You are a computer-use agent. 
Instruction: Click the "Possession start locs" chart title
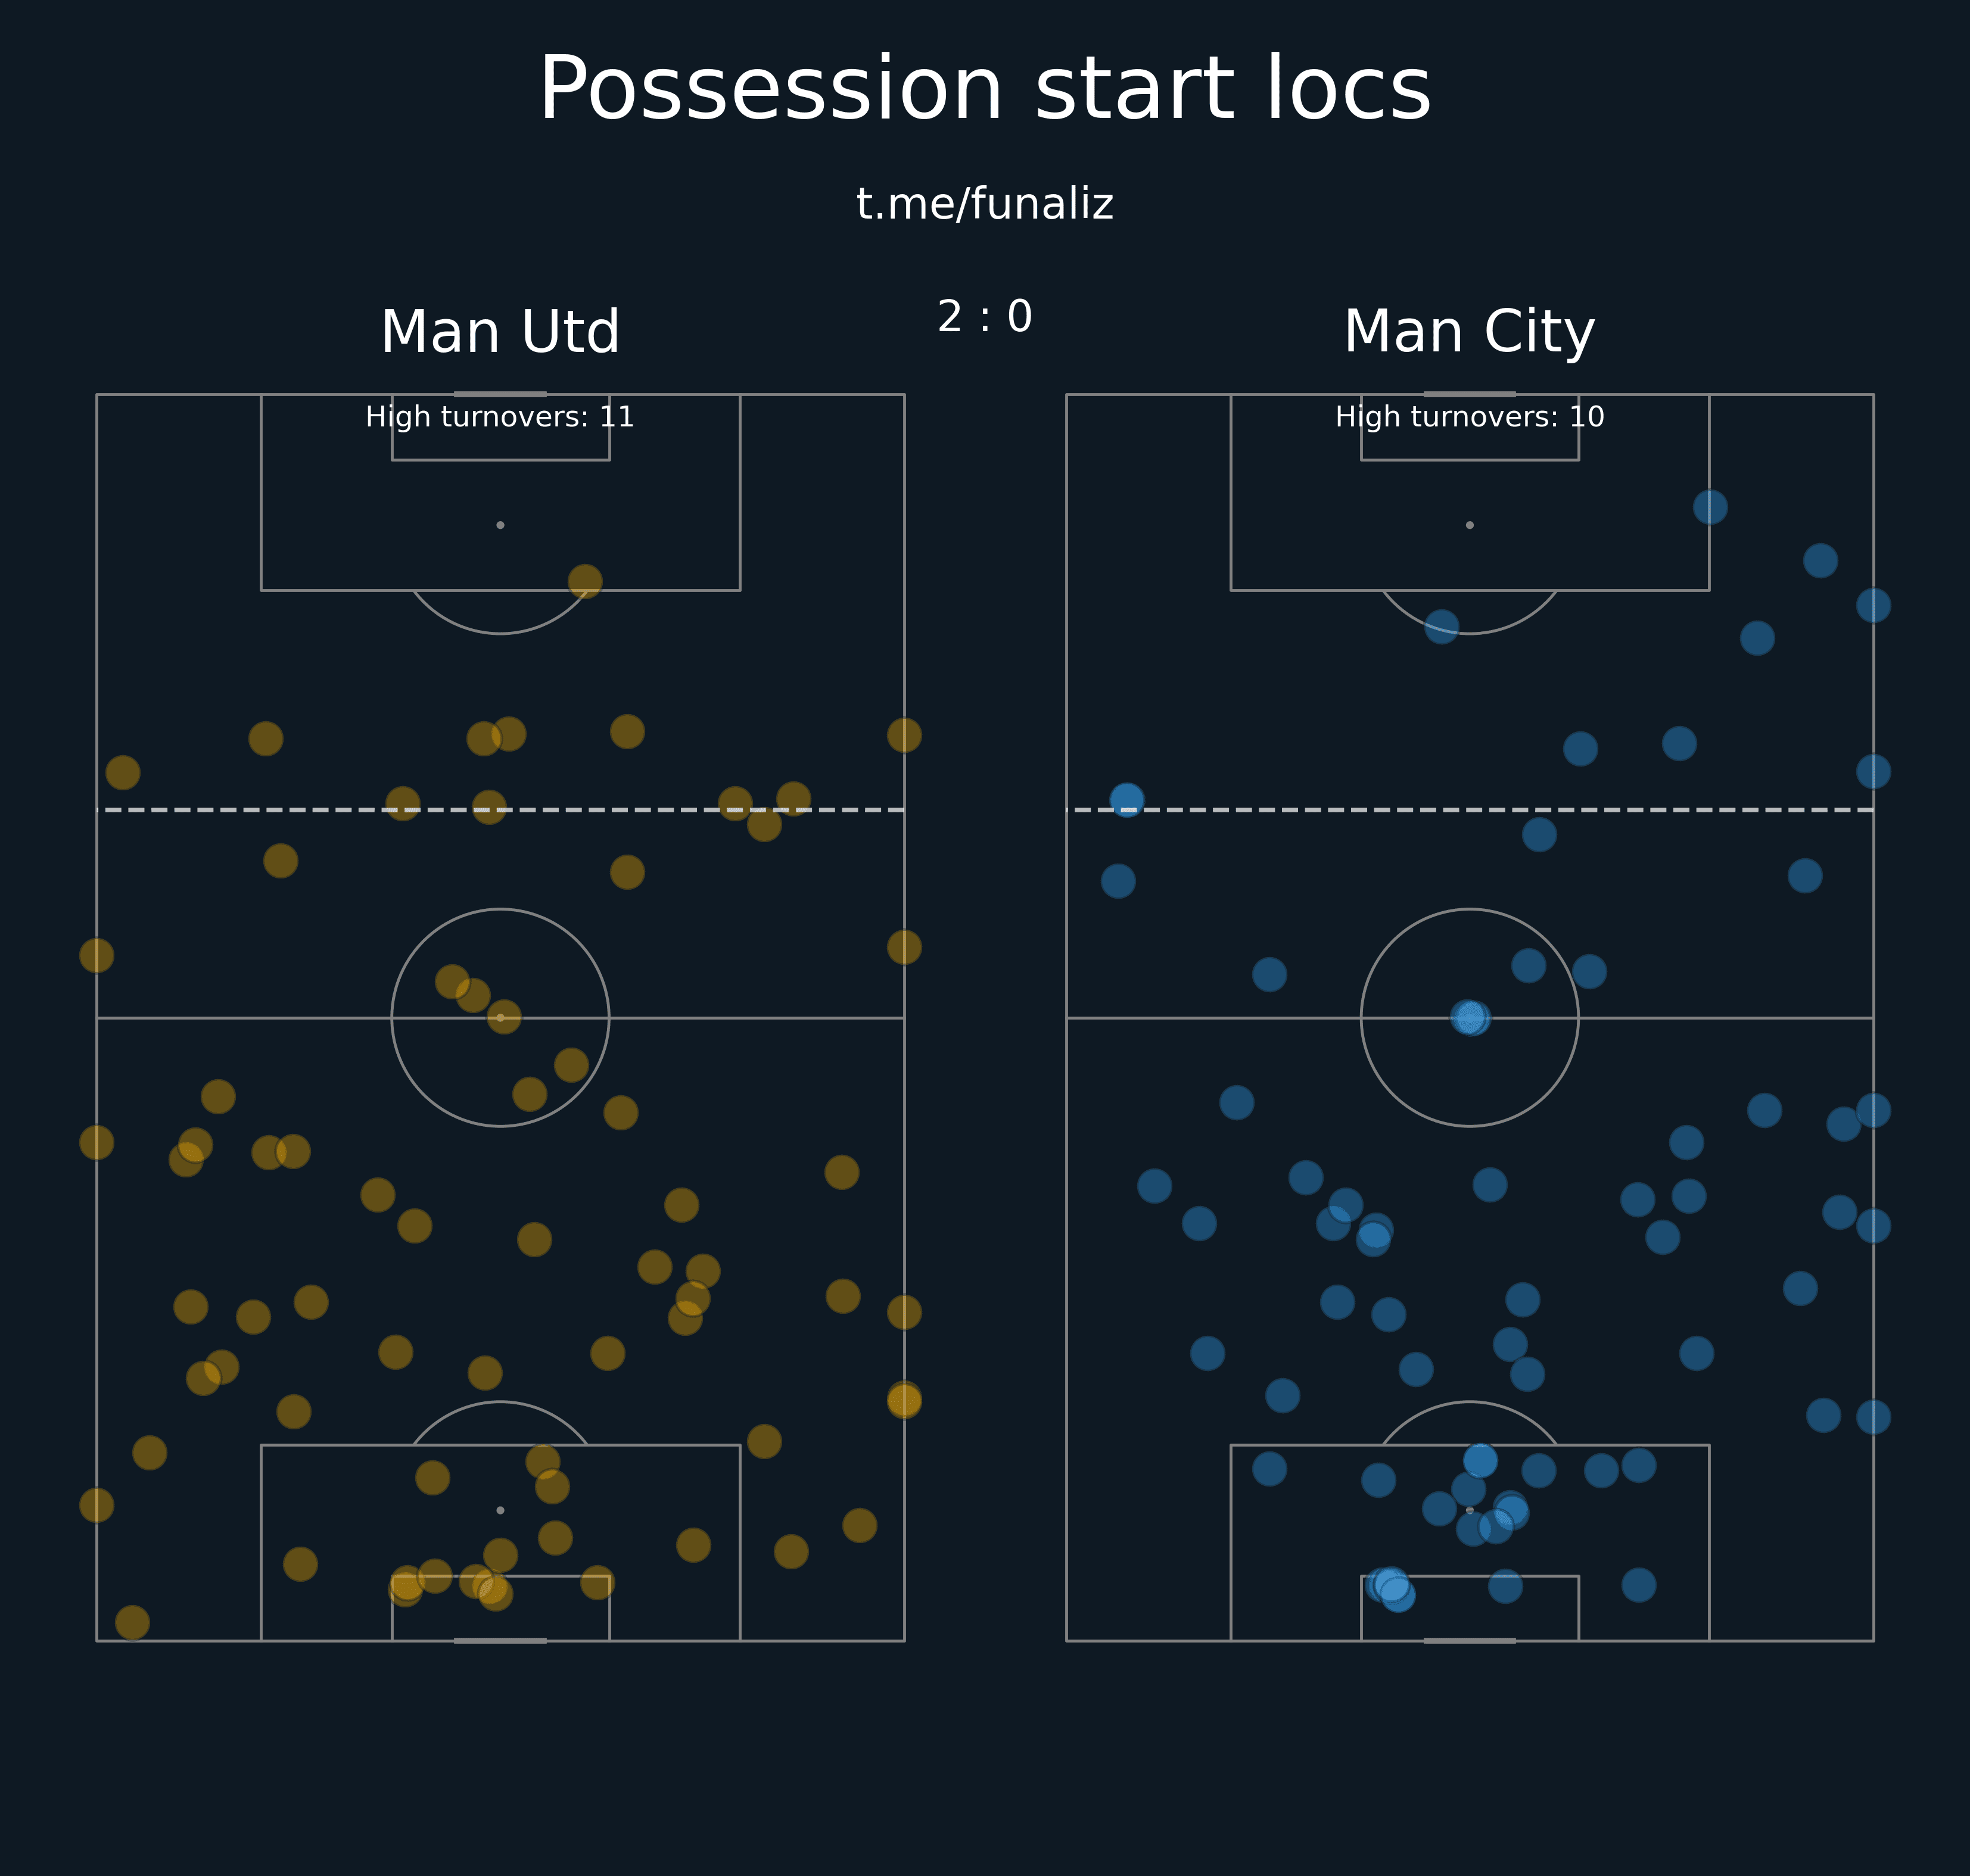(x=984, y=90)
